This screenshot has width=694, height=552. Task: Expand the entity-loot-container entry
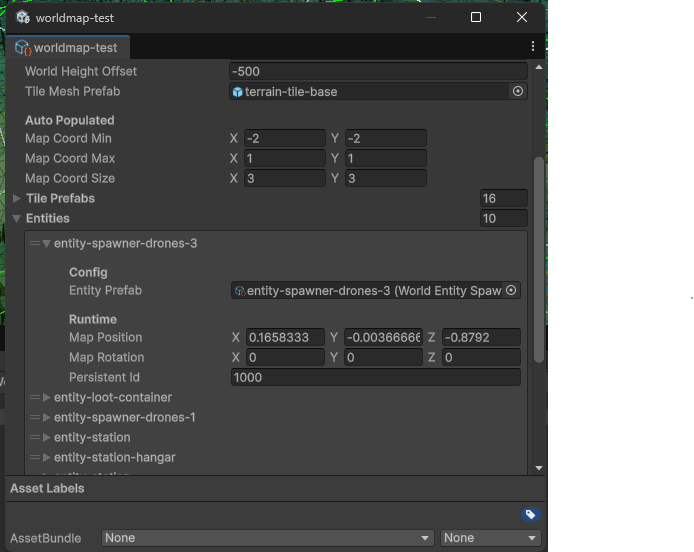click(x=46, y=397)
